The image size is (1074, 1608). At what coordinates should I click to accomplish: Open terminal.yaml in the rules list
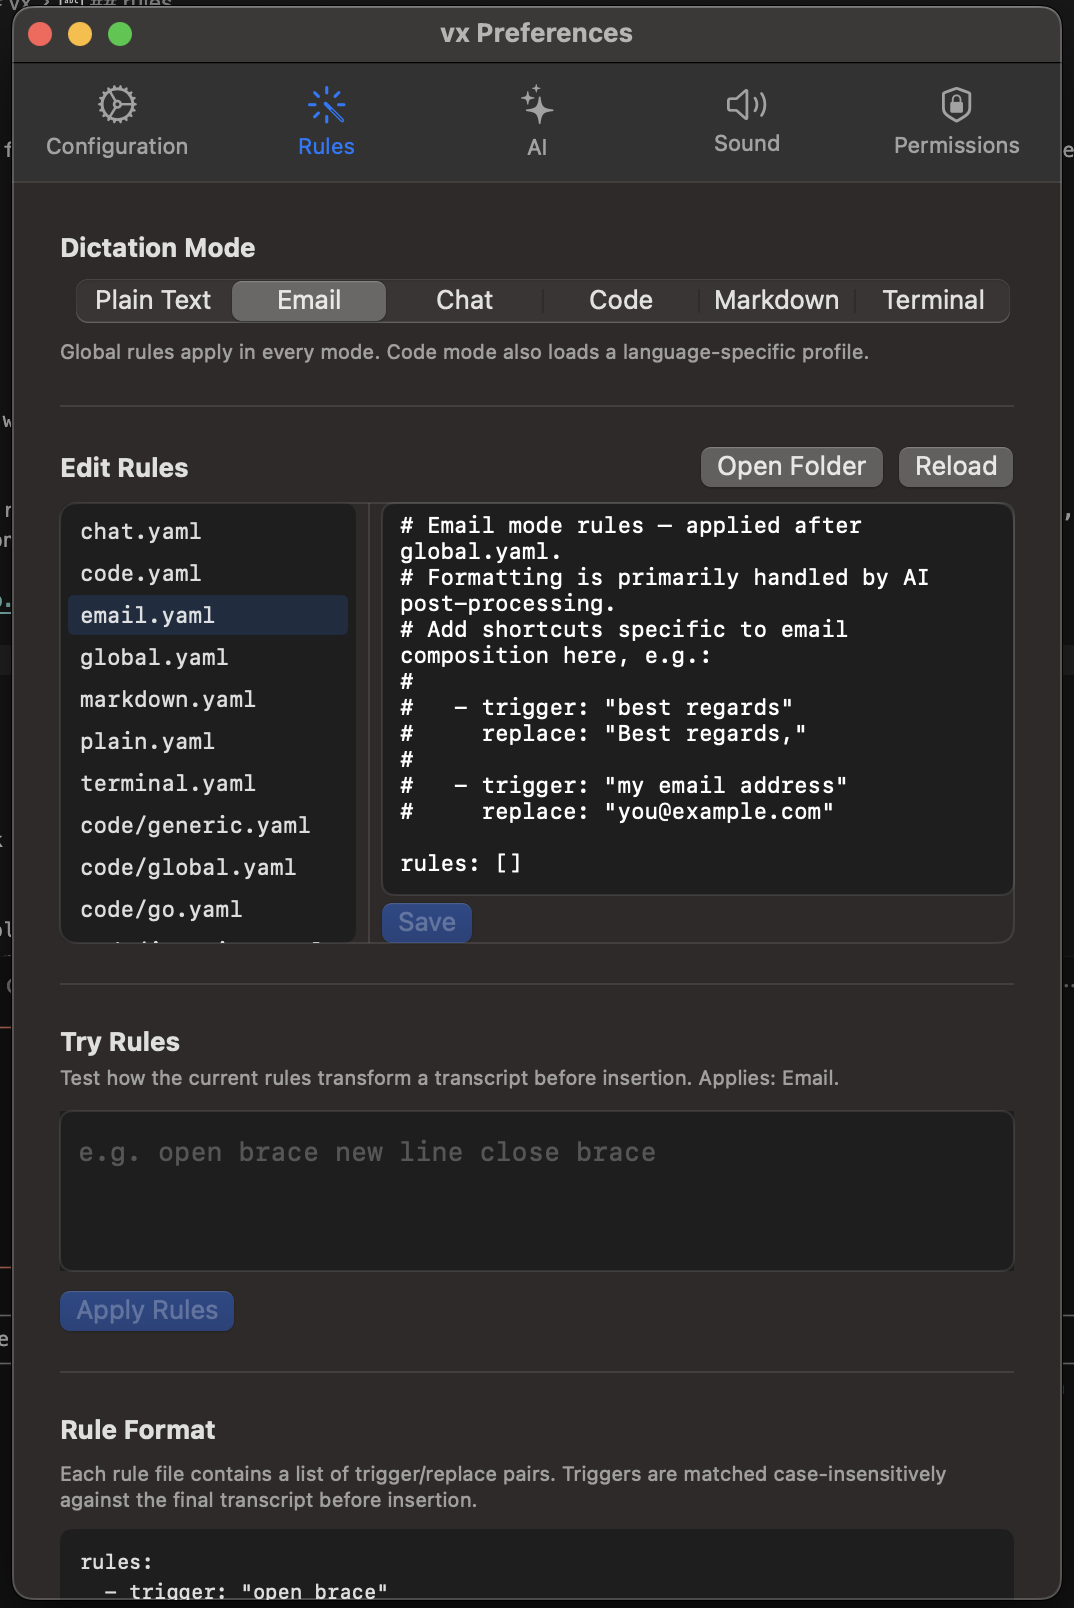[x=168, y=784]
